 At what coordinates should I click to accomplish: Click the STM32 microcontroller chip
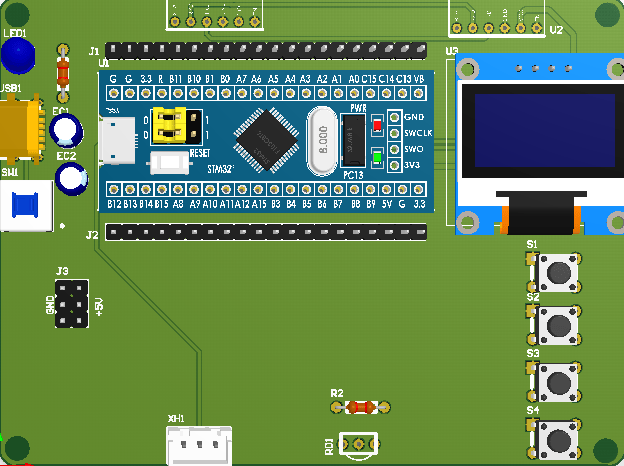(266, 136)
